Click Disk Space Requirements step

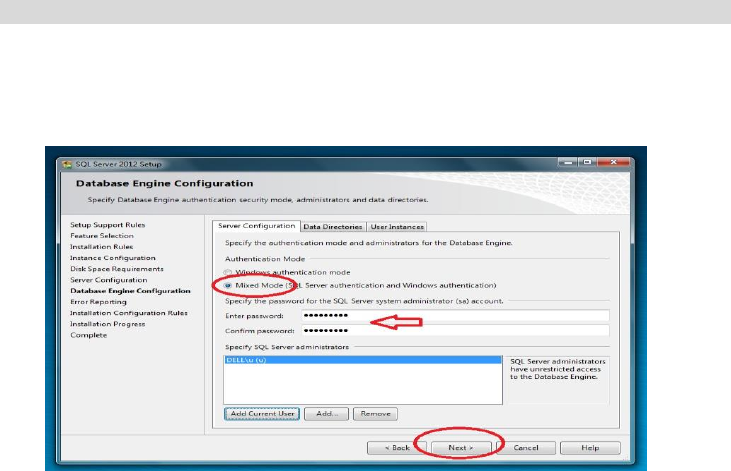[x=117, y=269]
